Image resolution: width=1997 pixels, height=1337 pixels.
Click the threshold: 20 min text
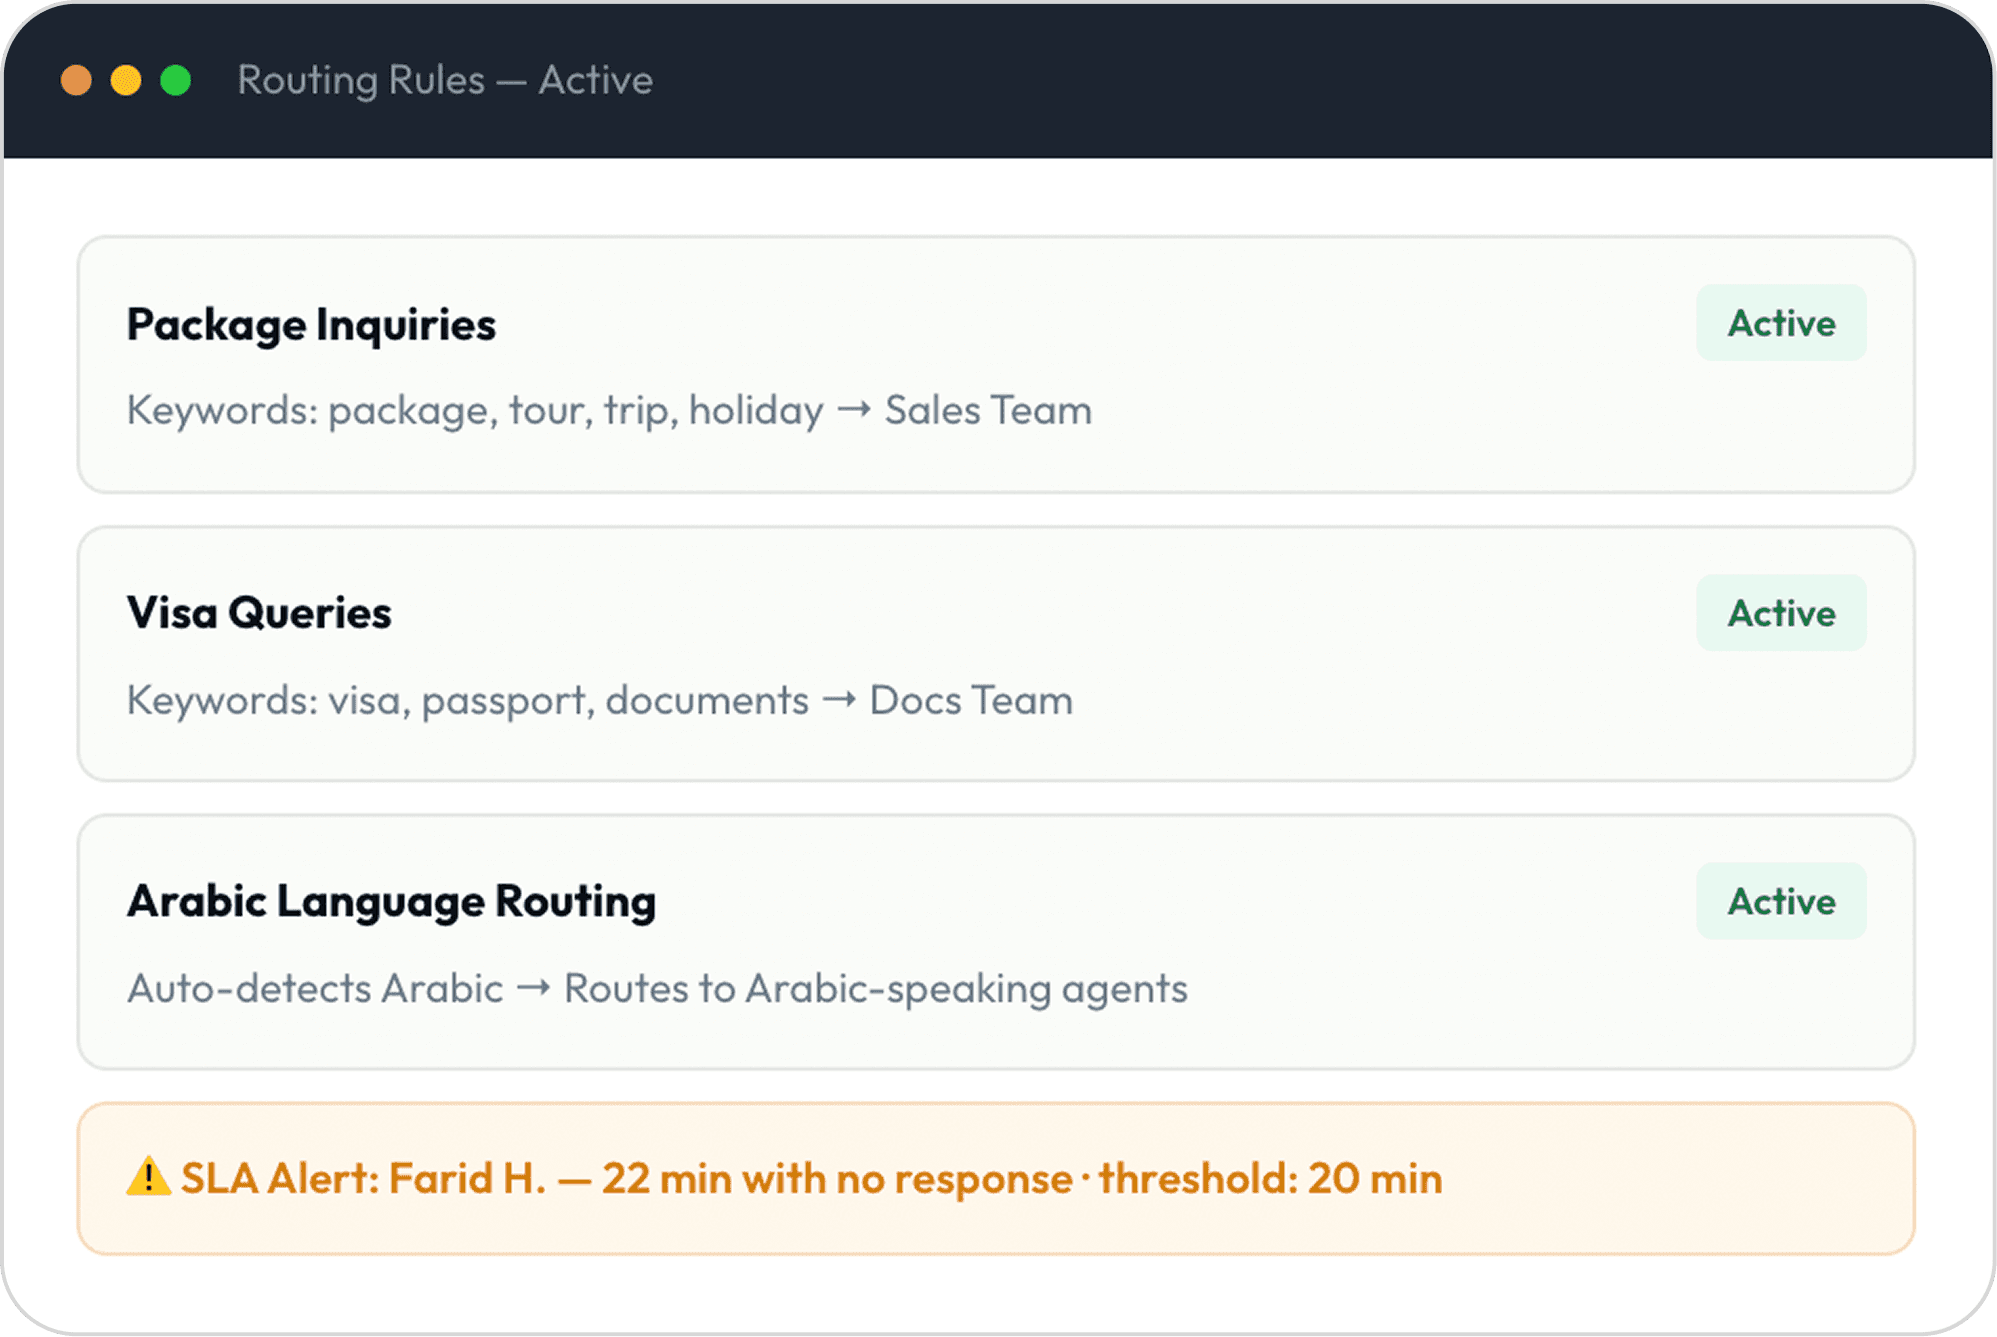(1270, 1178)
